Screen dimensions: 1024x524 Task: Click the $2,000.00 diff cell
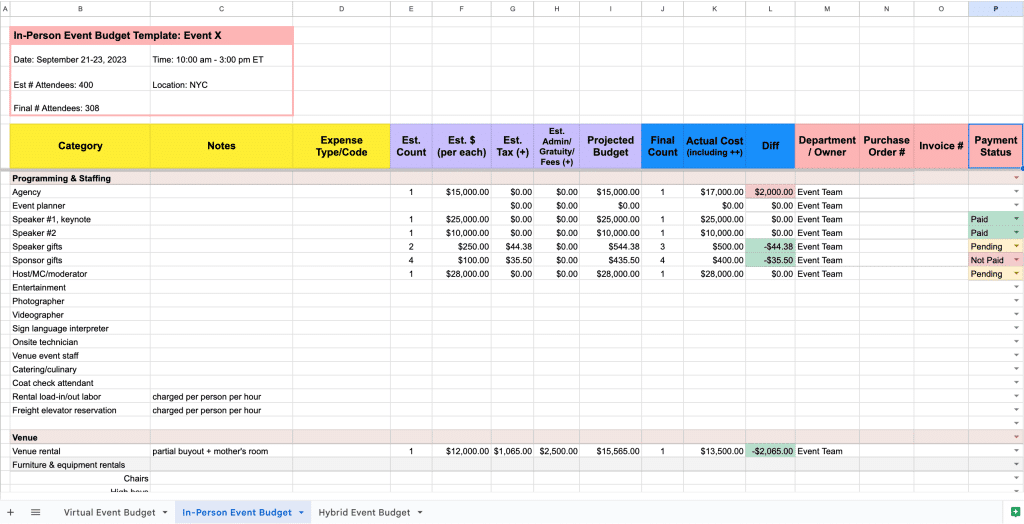coord(771,192)
